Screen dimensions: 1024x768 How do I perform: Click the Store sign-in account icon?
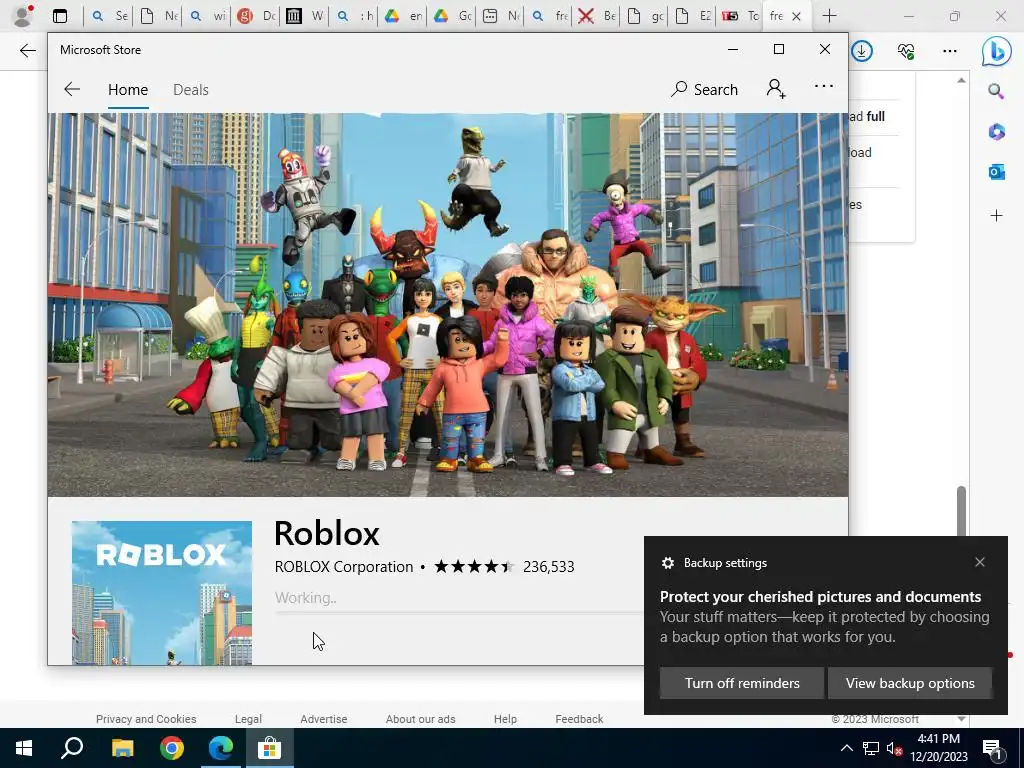(776, 89)
